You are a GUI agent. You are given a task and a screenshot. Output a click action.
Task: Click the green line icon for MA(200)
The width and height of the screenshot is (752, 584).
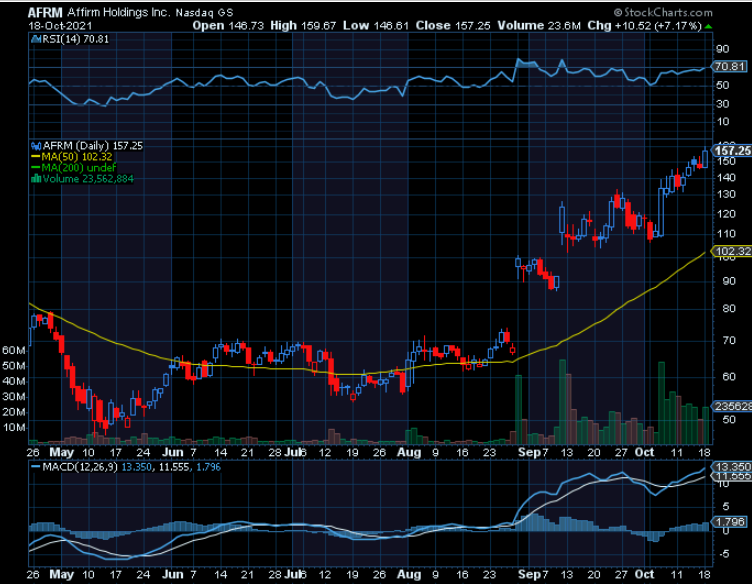[x=36, y=168]
